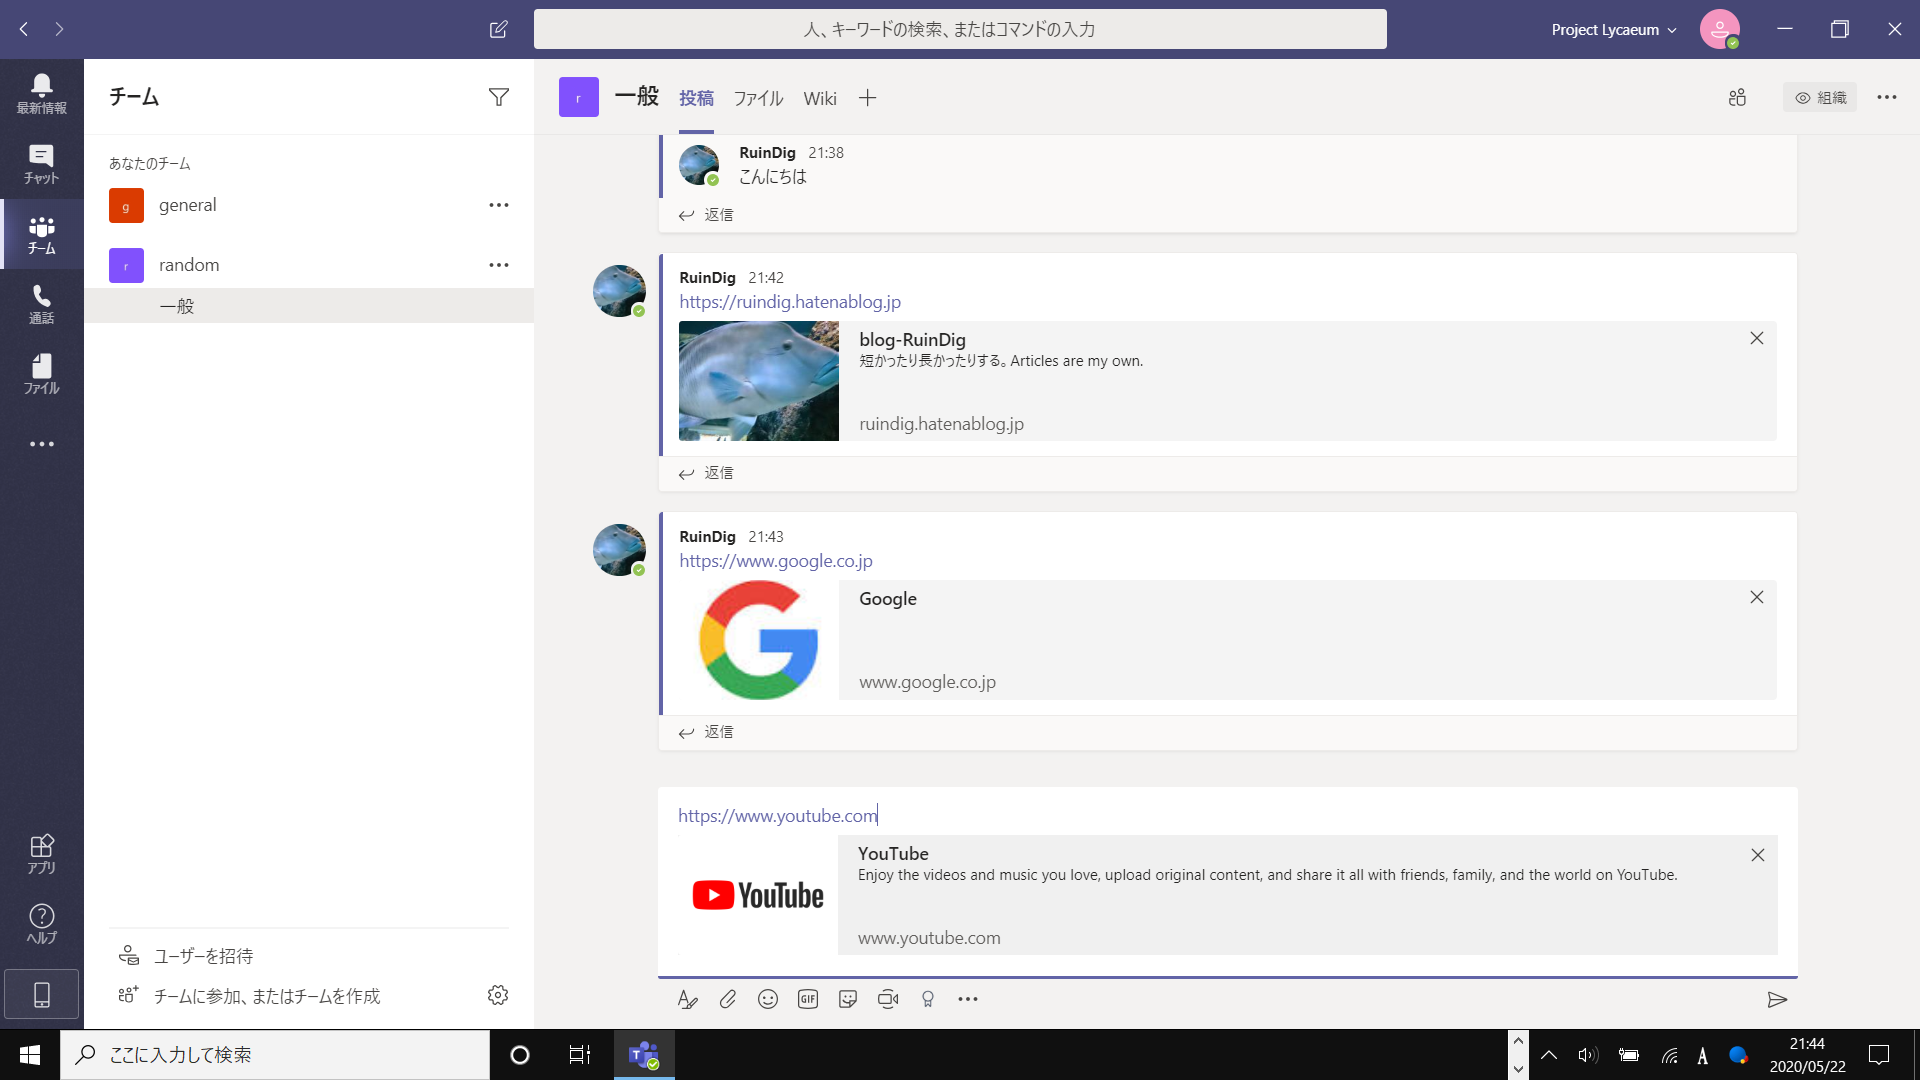Open the Calls phone icon

tap(41, 303)
